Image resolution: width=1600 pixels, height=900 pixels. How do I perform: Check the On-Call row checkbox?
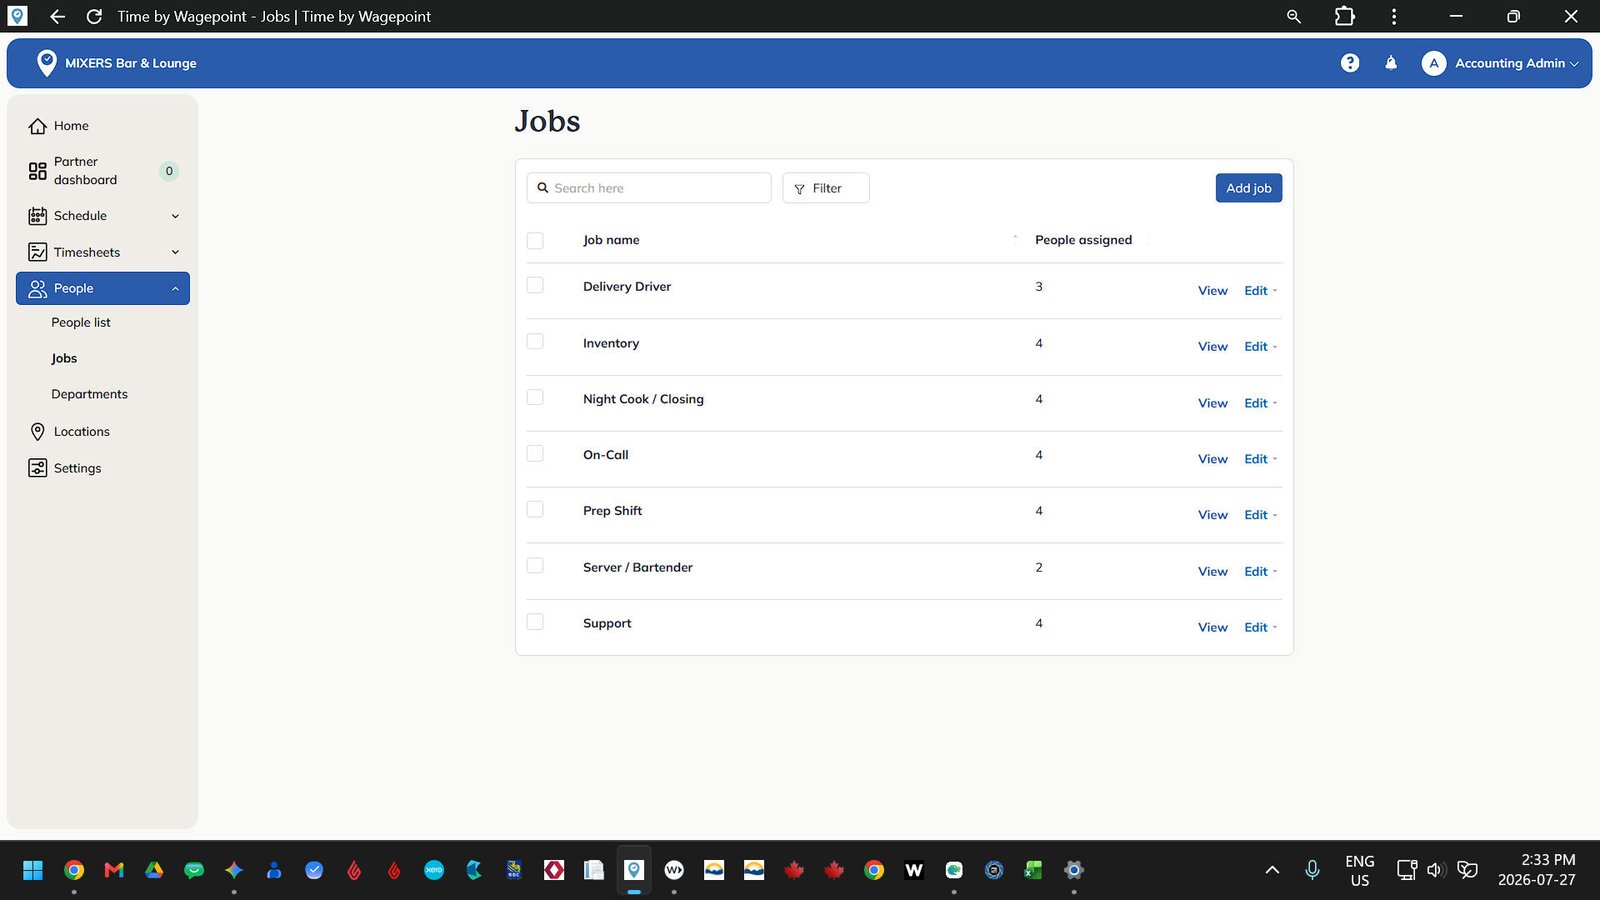[x=535, y=453]
